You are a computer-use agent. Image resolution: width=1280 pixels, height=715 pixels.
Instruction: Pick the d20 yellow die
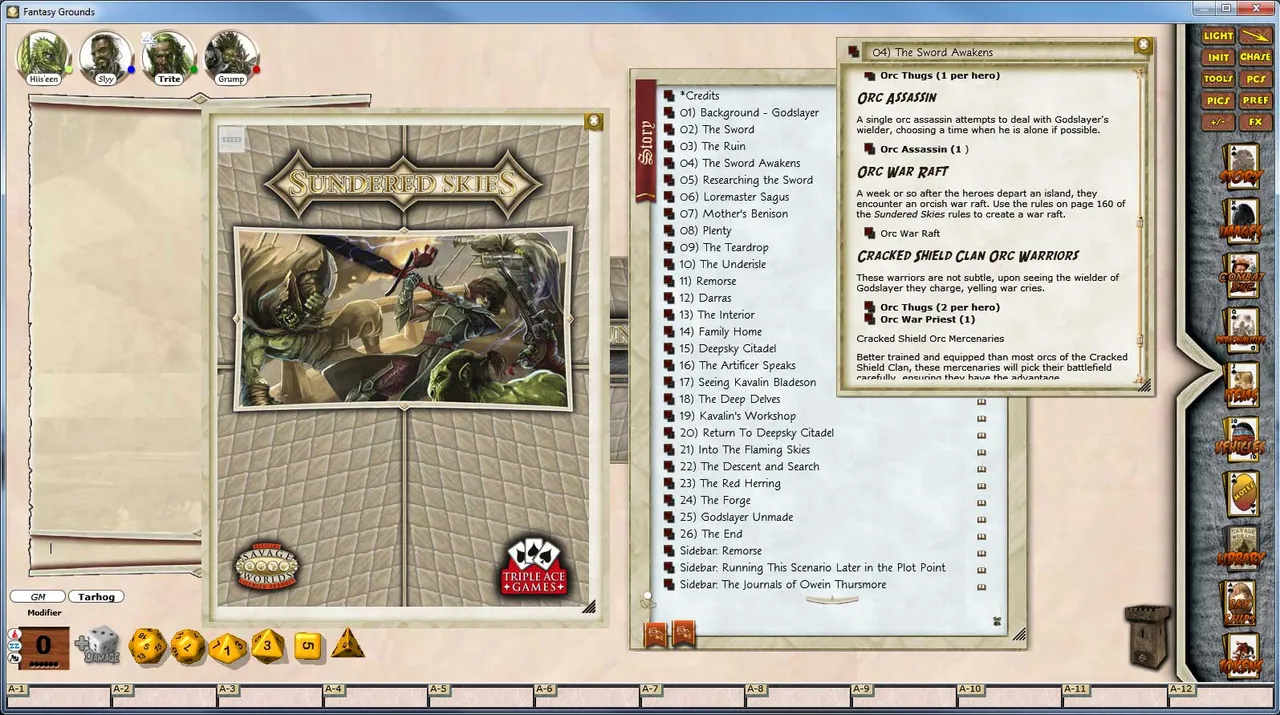tap(148, 647)
